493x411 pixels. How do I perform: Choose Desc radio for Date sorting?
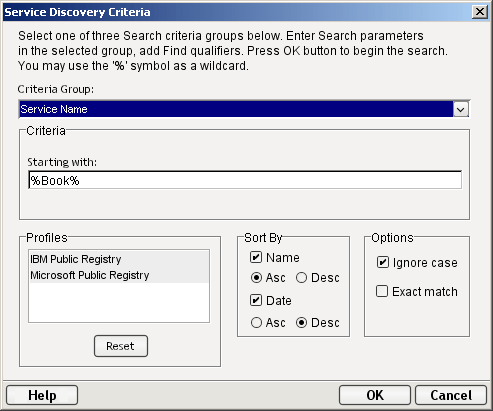[301, 323]
